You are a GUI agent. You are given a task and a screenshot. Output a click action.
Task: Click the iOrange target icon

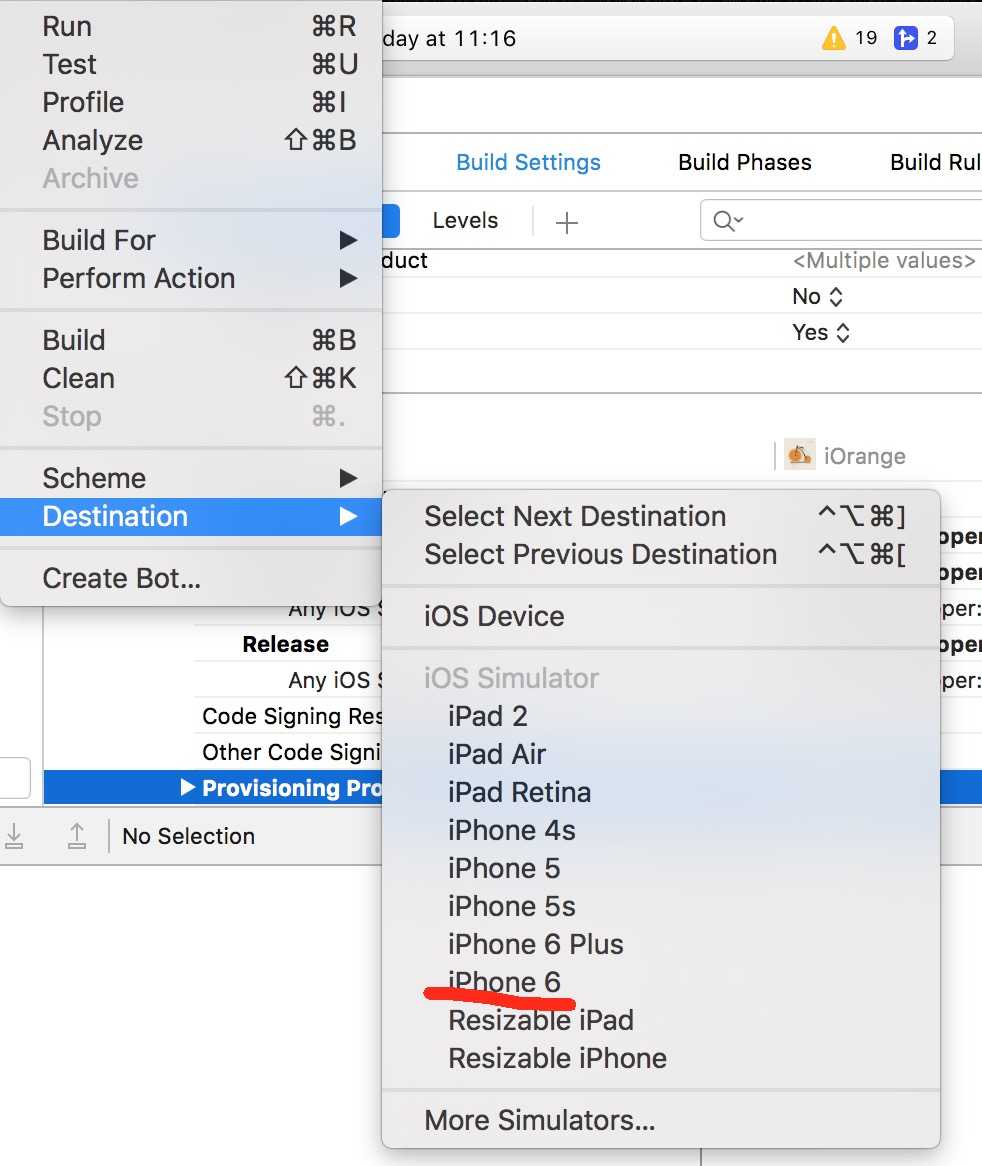coord(799,455)
